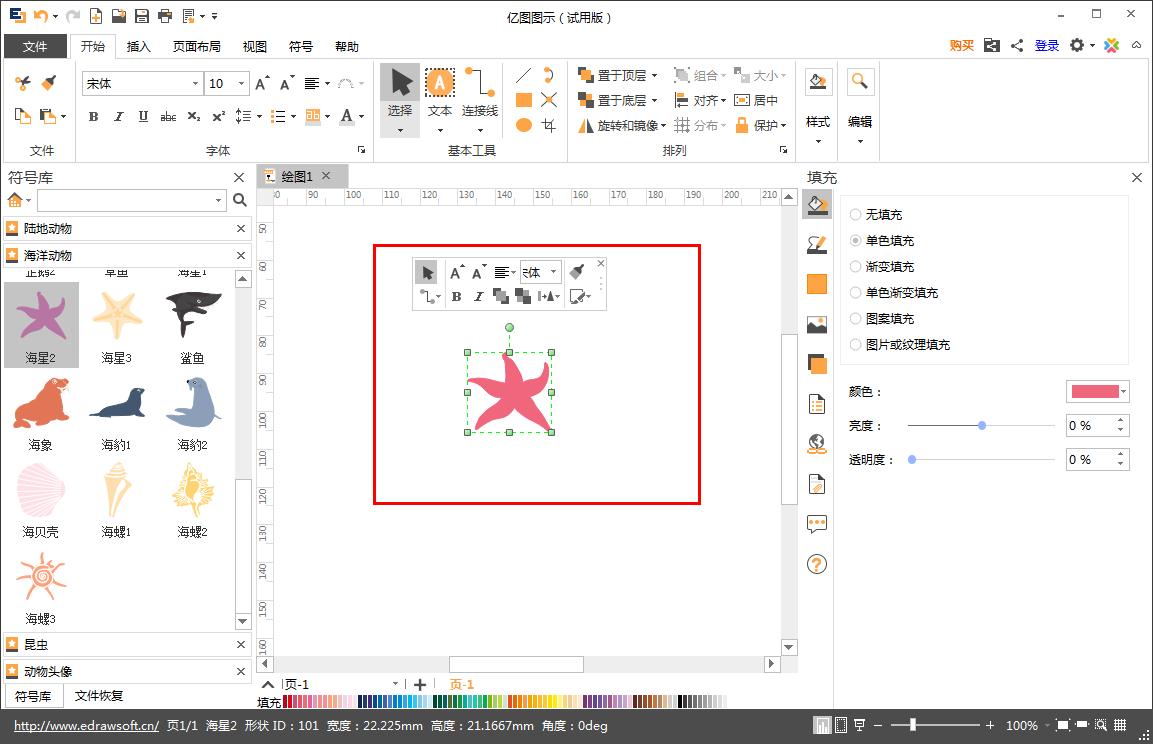Open the 旋转和镜像 dropdown

tap(664, 124)
